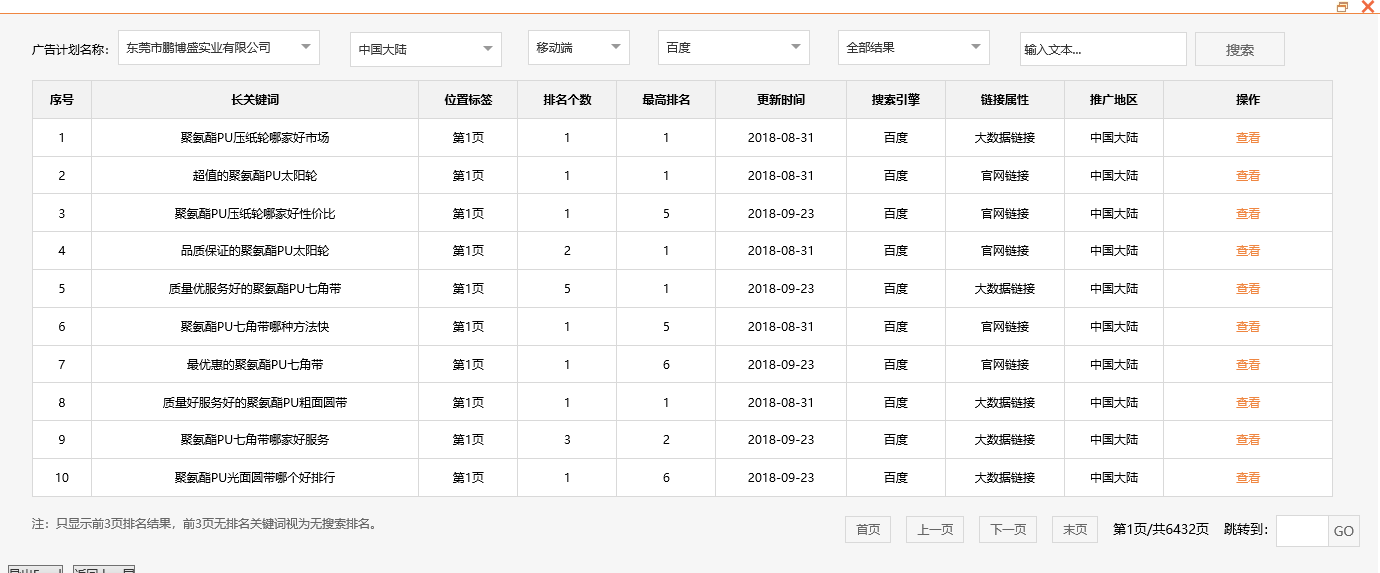The height and width of the screenshot is (573, 1380).
Task: Click 查看 for 超值的聚氨酯PU太阳轮
Action: pyautogui.click(x=1248, y=176)
